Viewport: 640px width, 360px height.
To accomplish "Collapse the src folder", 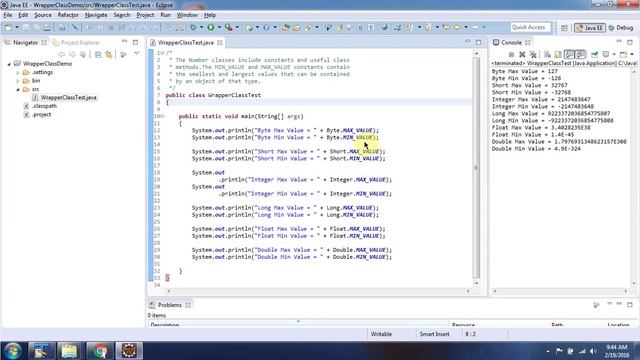I will tap(18, 89).
